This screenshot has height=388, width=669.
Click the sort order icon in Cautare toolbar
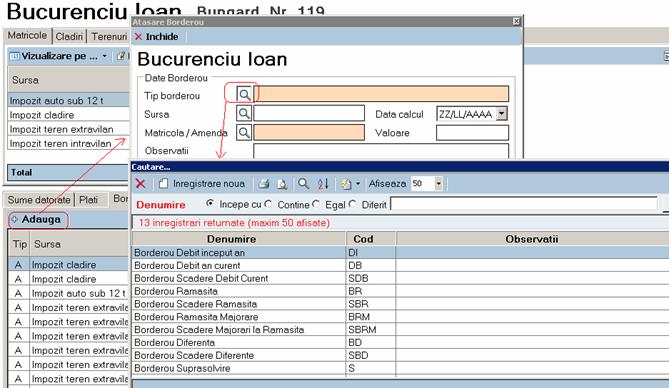tap(323, 184)
